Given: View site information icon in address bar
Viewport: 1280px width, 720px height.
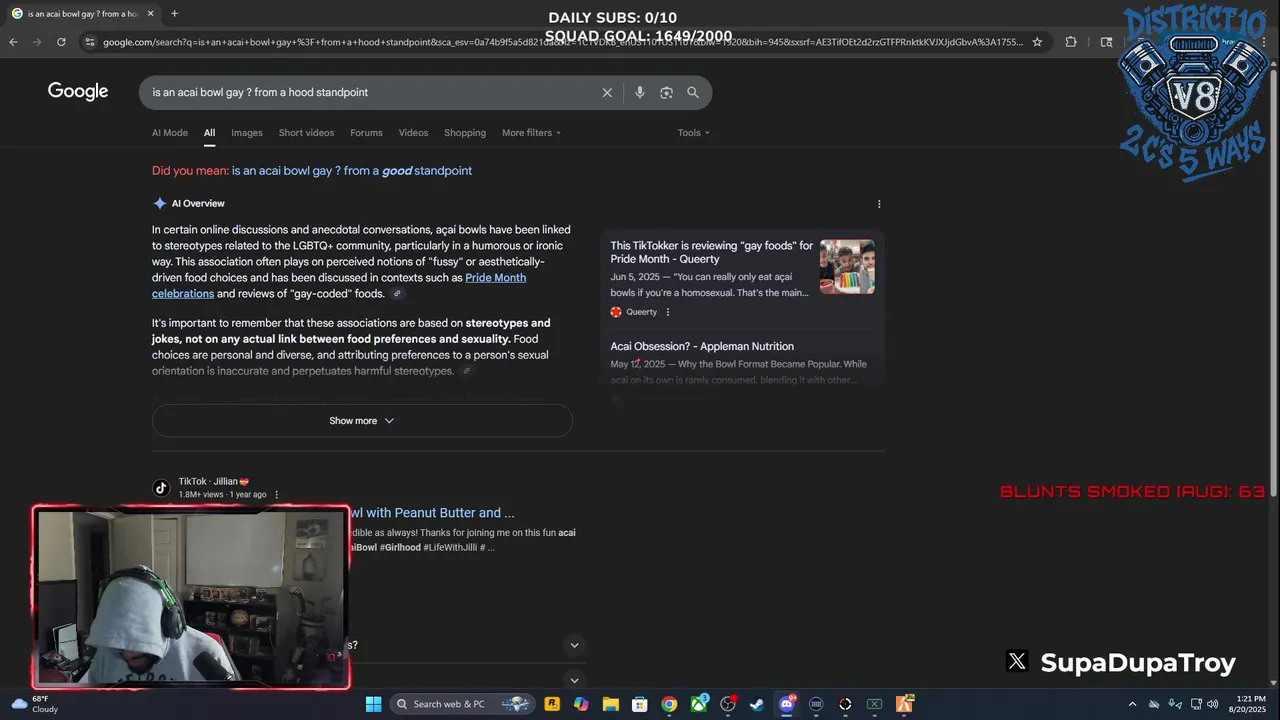Looking at the screenshot, I should [x=89, y=42].
